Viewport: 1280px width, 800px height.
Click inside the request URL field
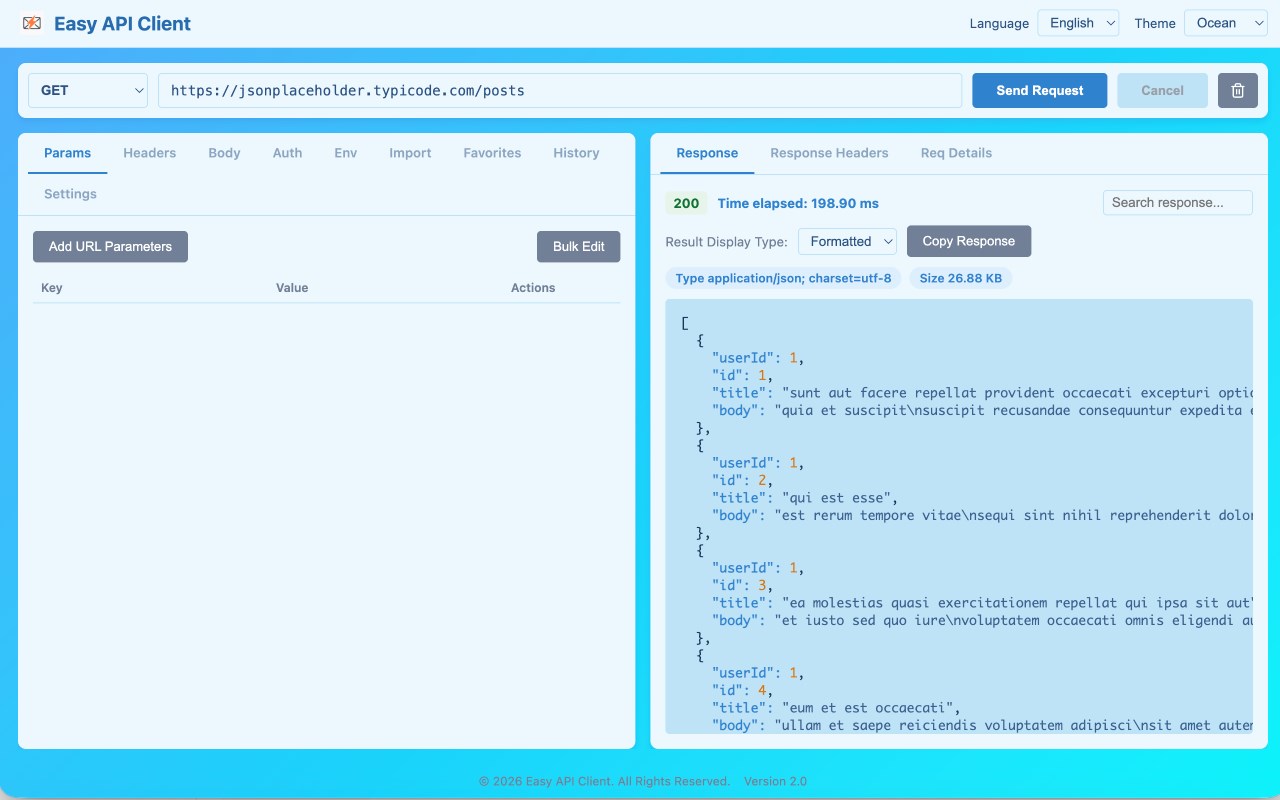pos(560,90)
